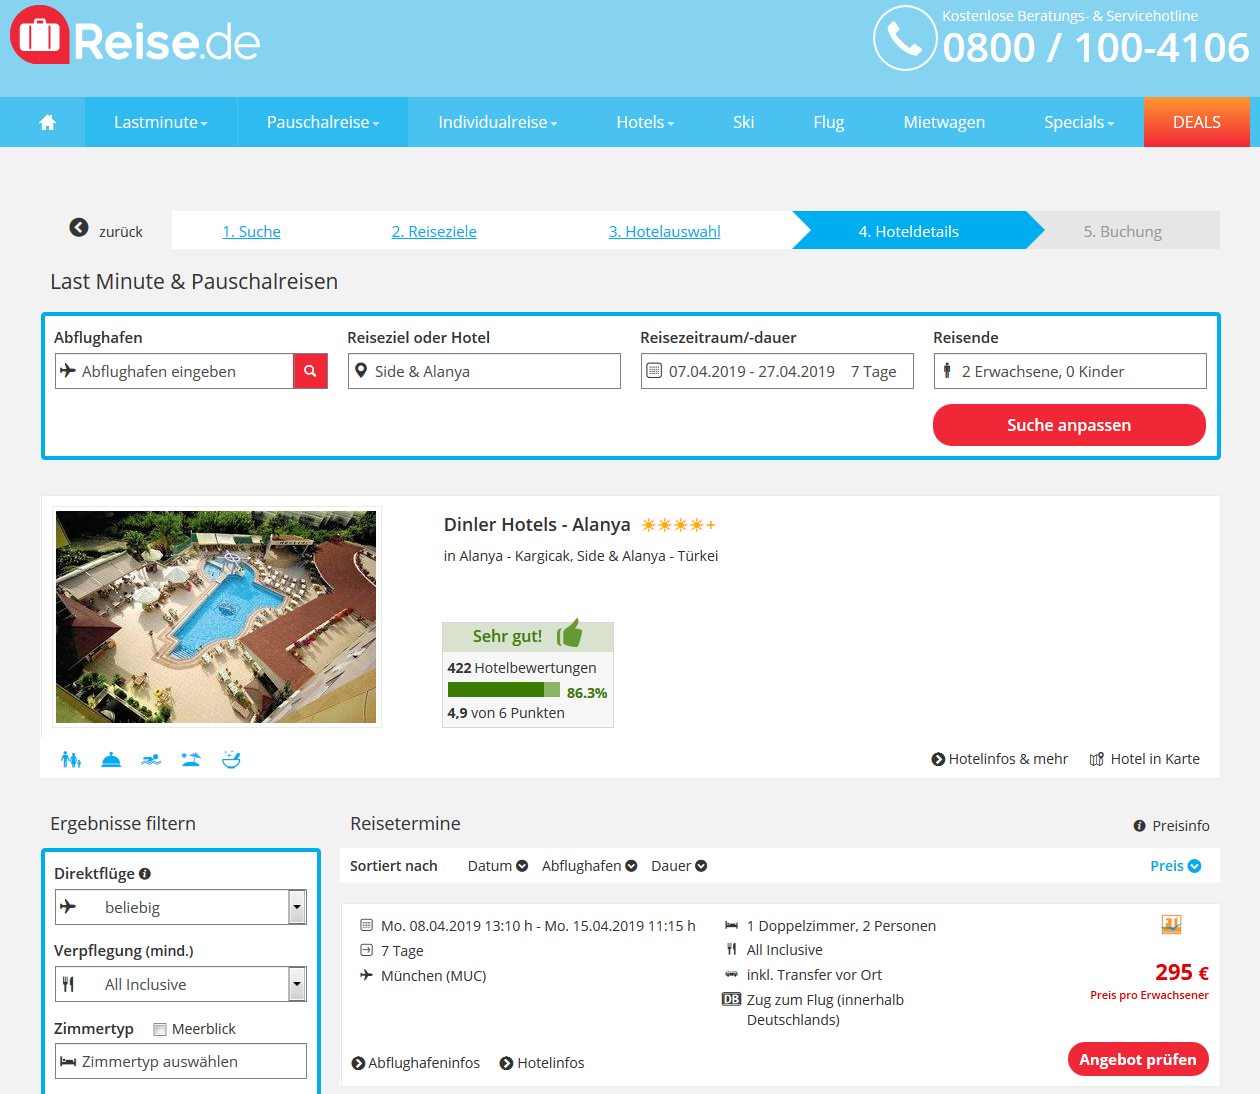Go to step 3. Hotelauswahl
The width and height of the screenshot is (1260, 1094).
click(664, 231)
